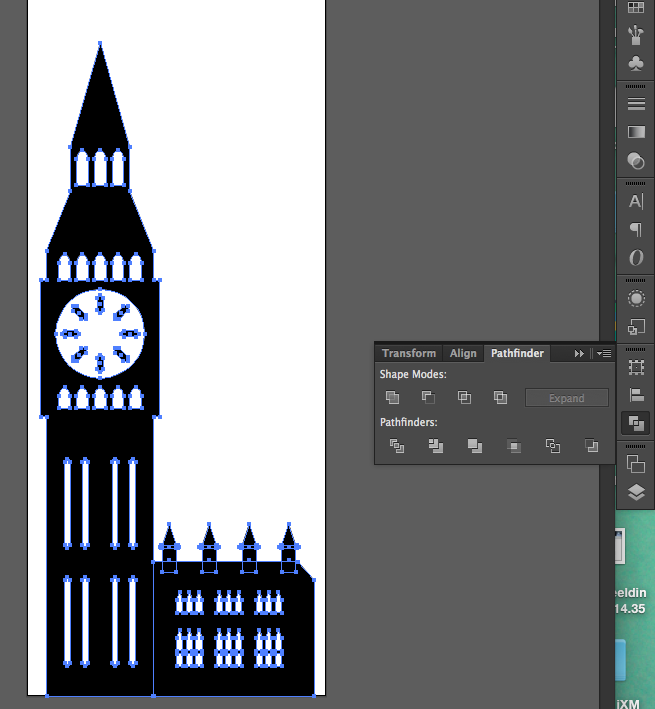Select the black tower spire shape
This screenshot has width=655, height=709.
(100, 109)
